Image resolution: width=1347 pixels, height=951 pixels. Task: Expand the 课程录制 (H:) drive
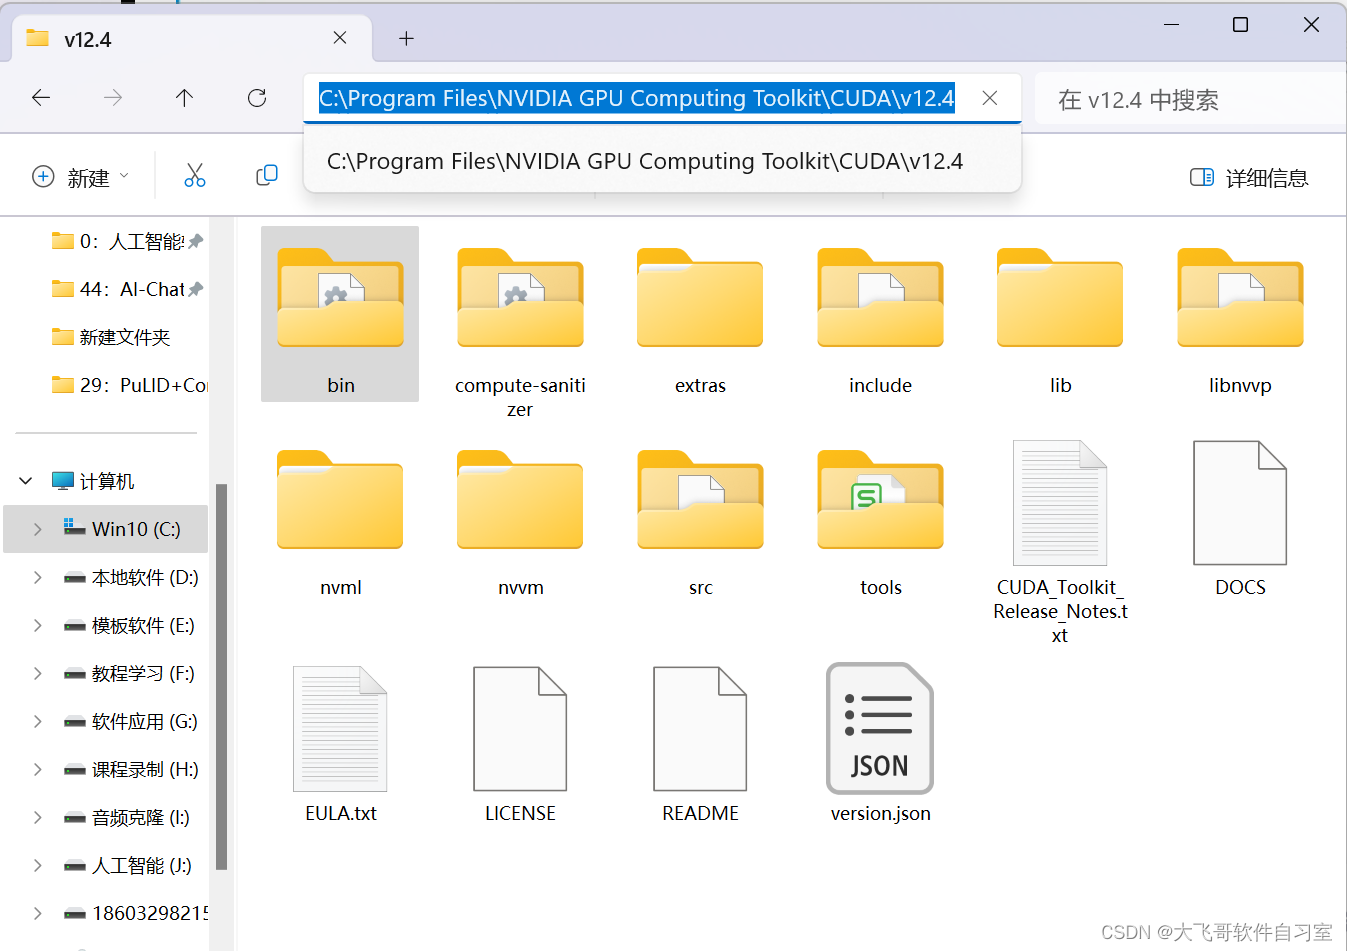38,769
